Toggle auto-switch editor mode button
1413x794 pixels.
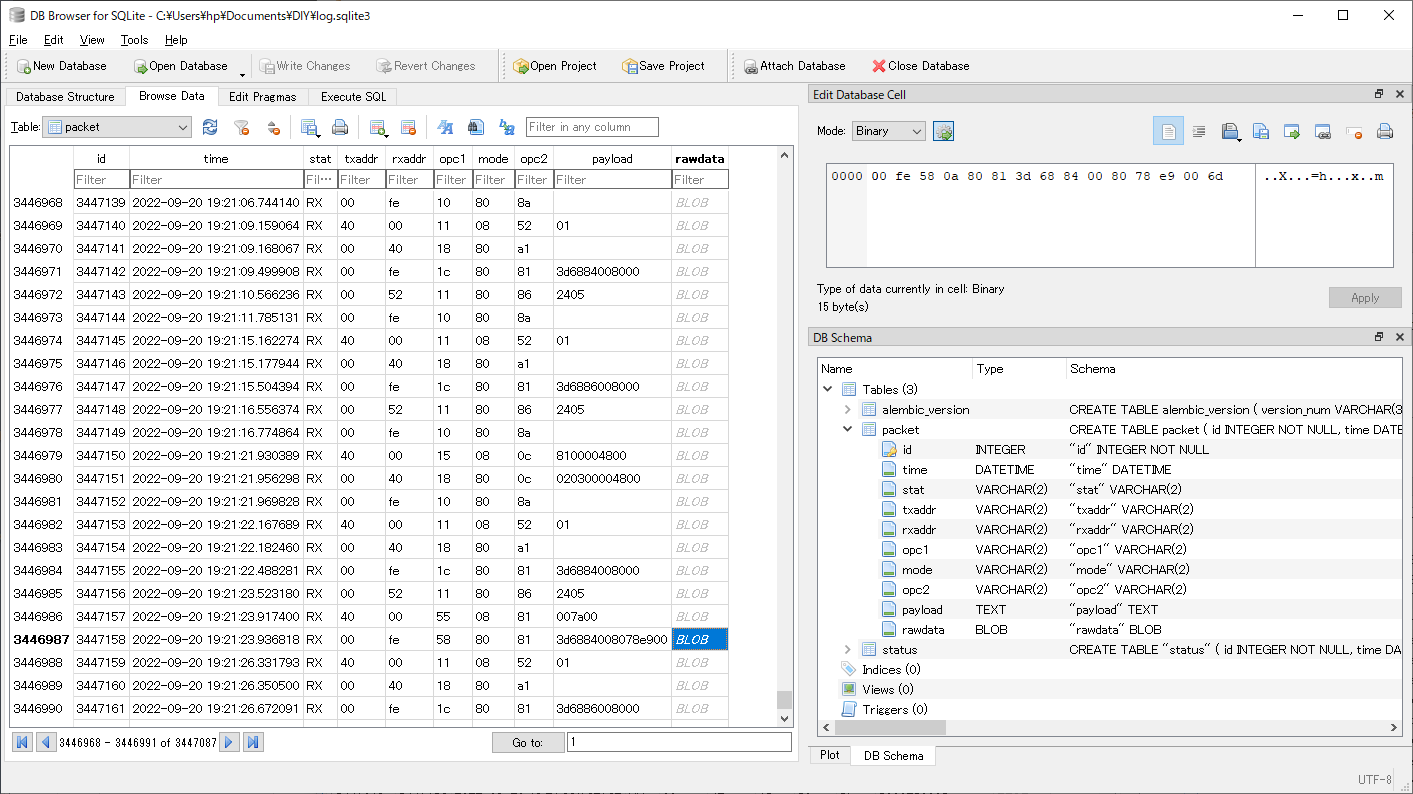pyautogui.click(x=943, y=131)
